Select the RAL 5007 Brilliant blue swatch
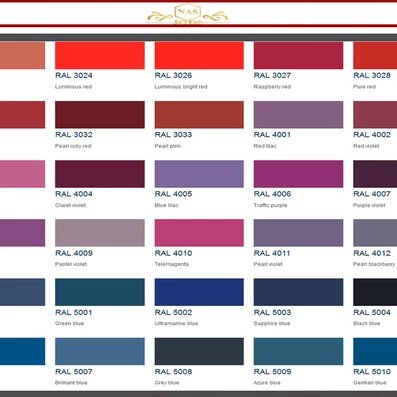This screenshot has height=397, width=397. 100,351
